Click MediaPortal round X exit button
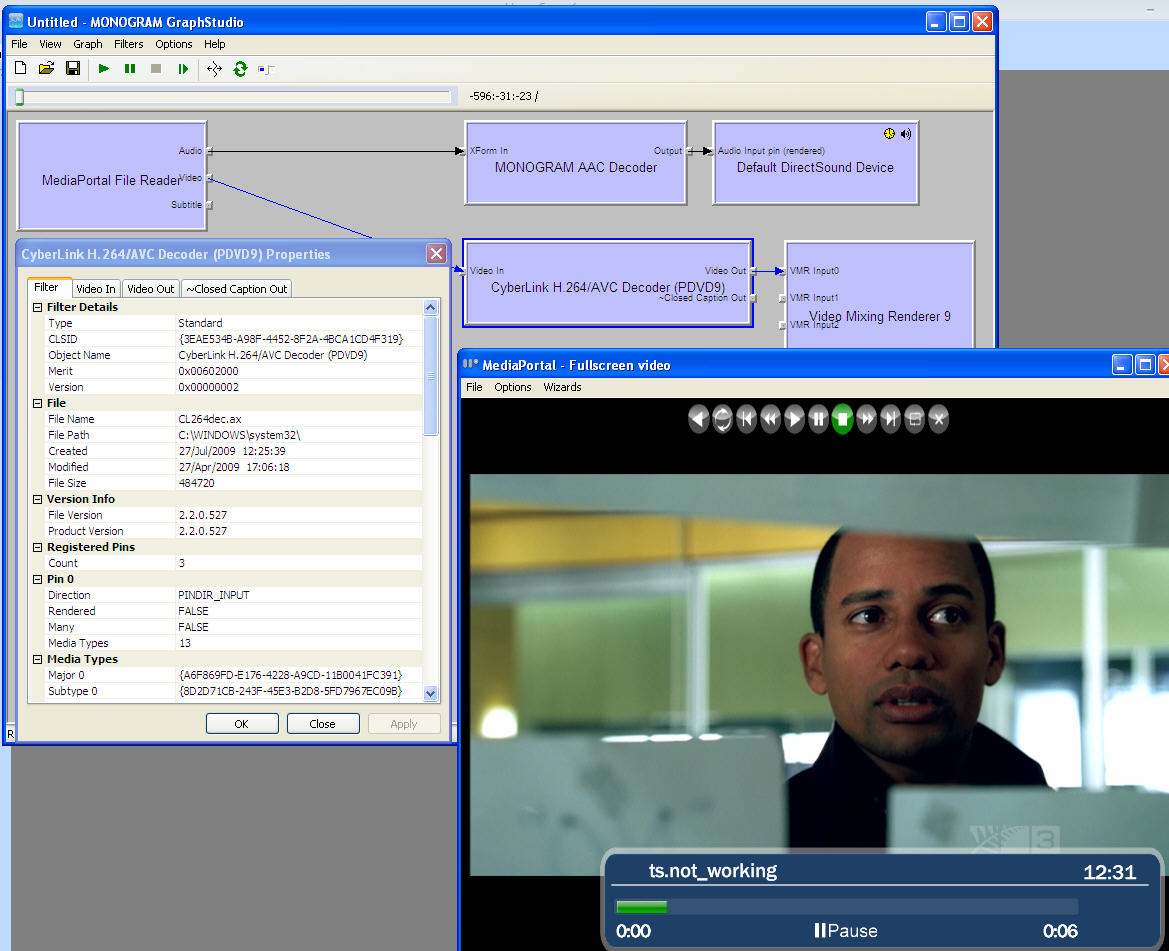This screenshot has width=1169, height=951. click(x=939, y=419)
